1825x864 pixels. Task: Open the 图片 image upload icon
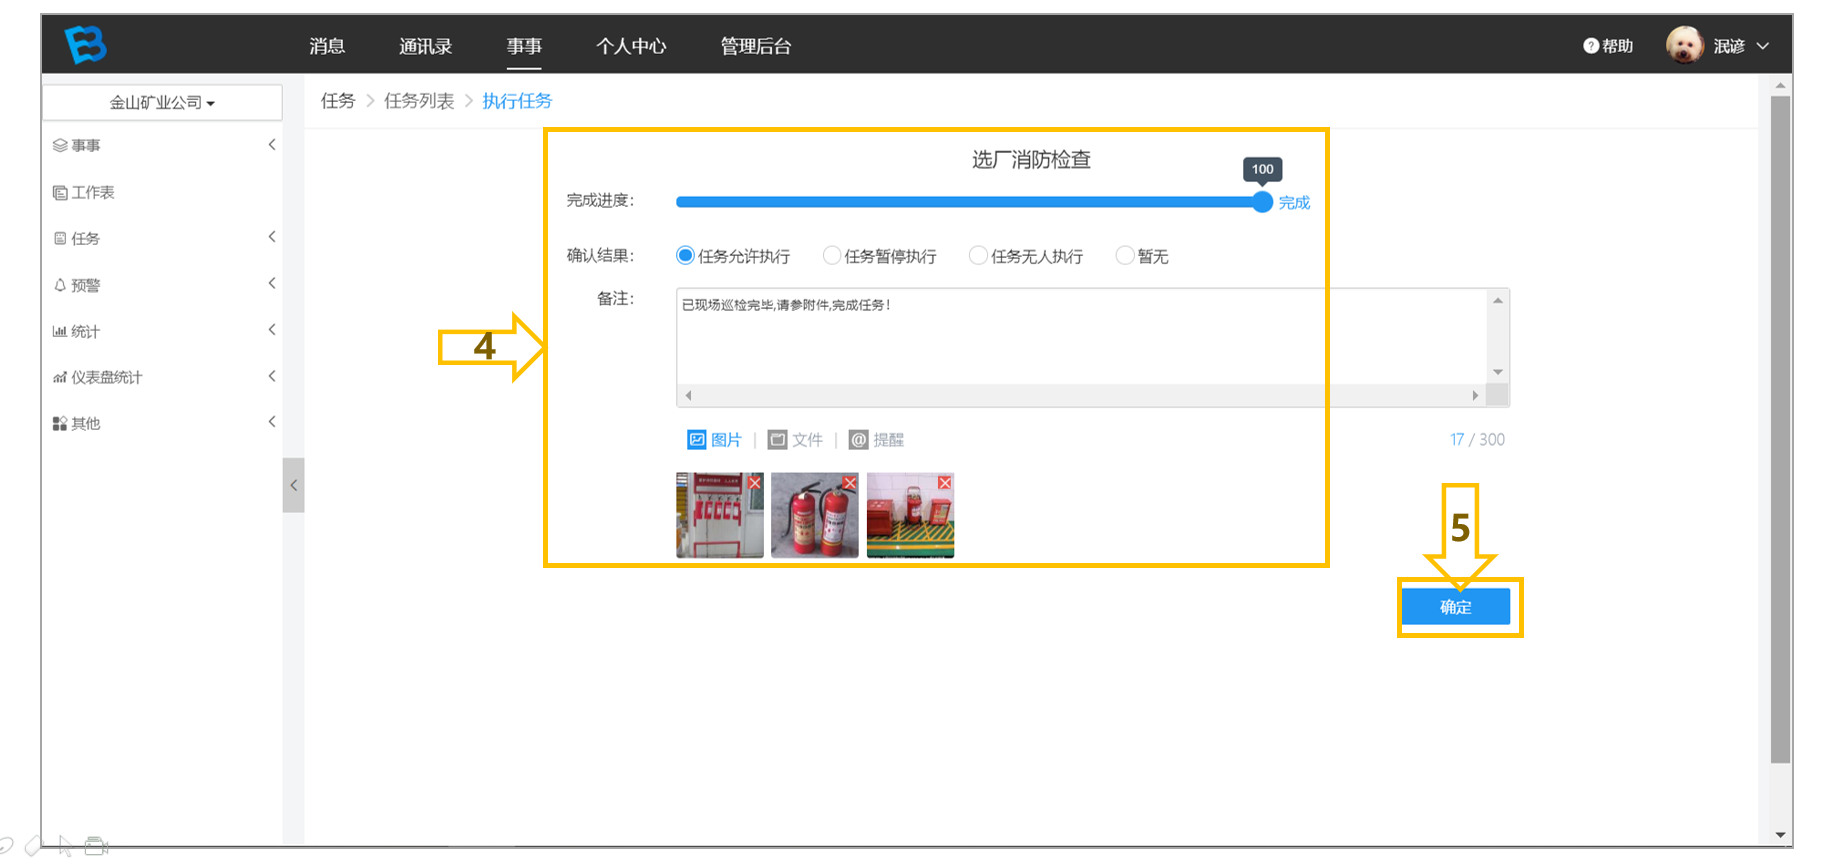[x=697, y=440]
